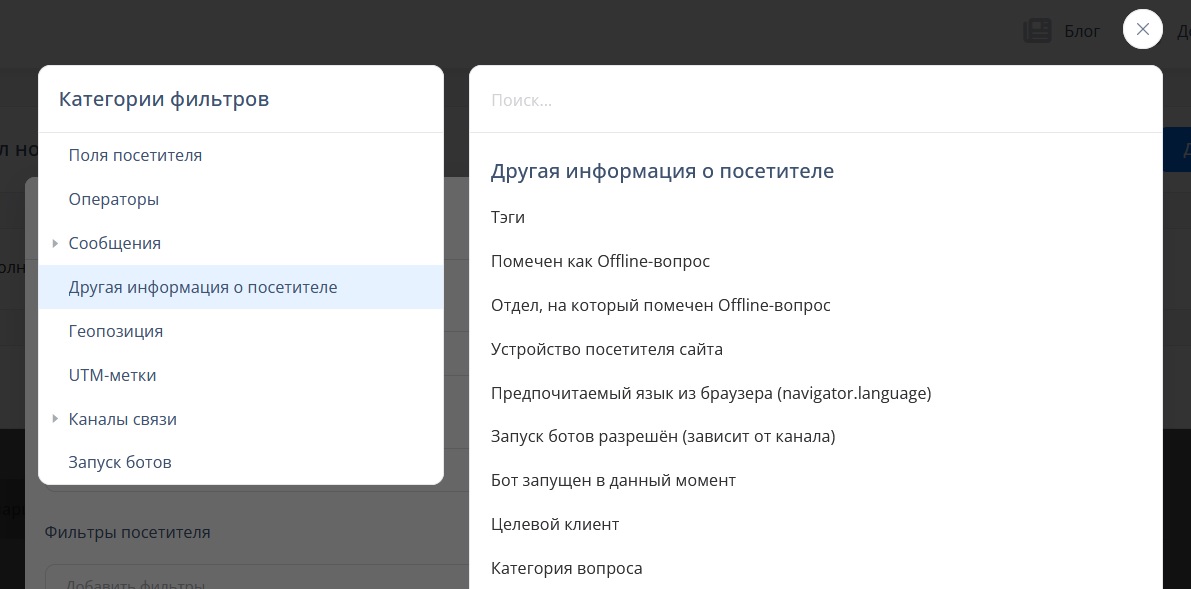Select Поля посетителя category
The width and height of the screenshot is (1191, 589).
241,155
